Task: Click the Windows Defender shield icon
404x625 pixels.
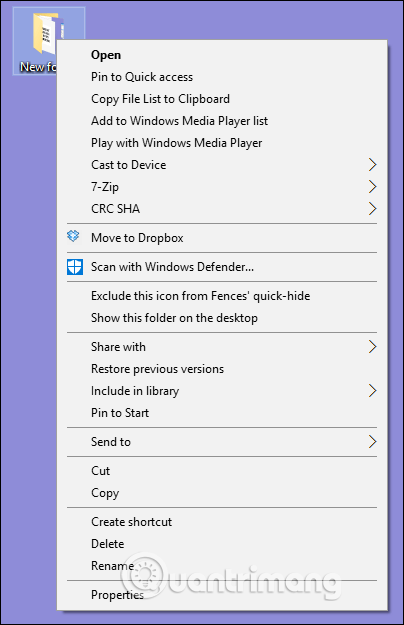Action: tap(75, 267)
